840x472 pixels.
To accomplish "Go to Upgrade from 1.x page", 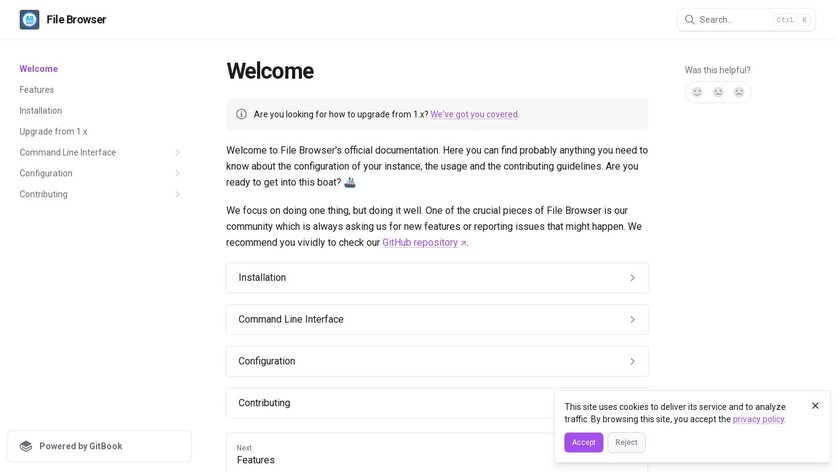I will tap(53, 132).
